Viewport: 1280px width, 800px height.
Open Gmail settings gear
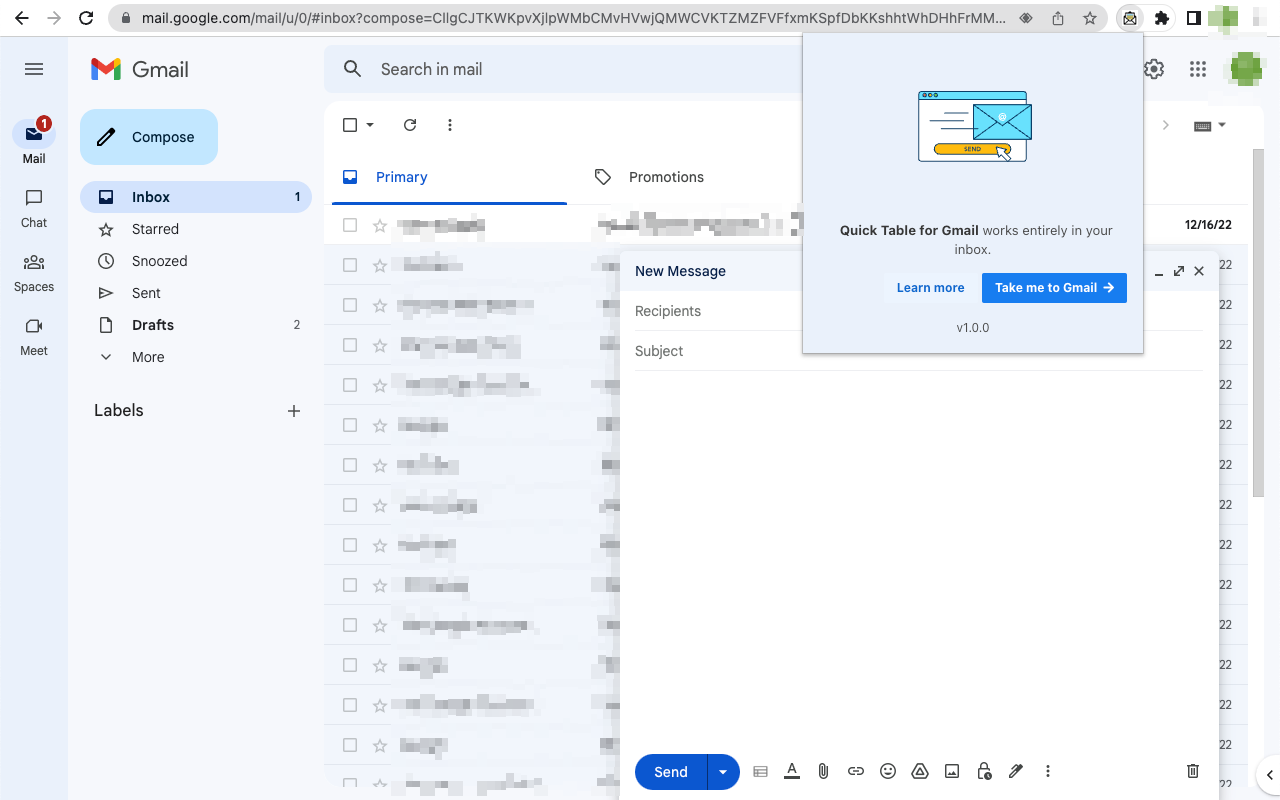[x=1153, y=69]
